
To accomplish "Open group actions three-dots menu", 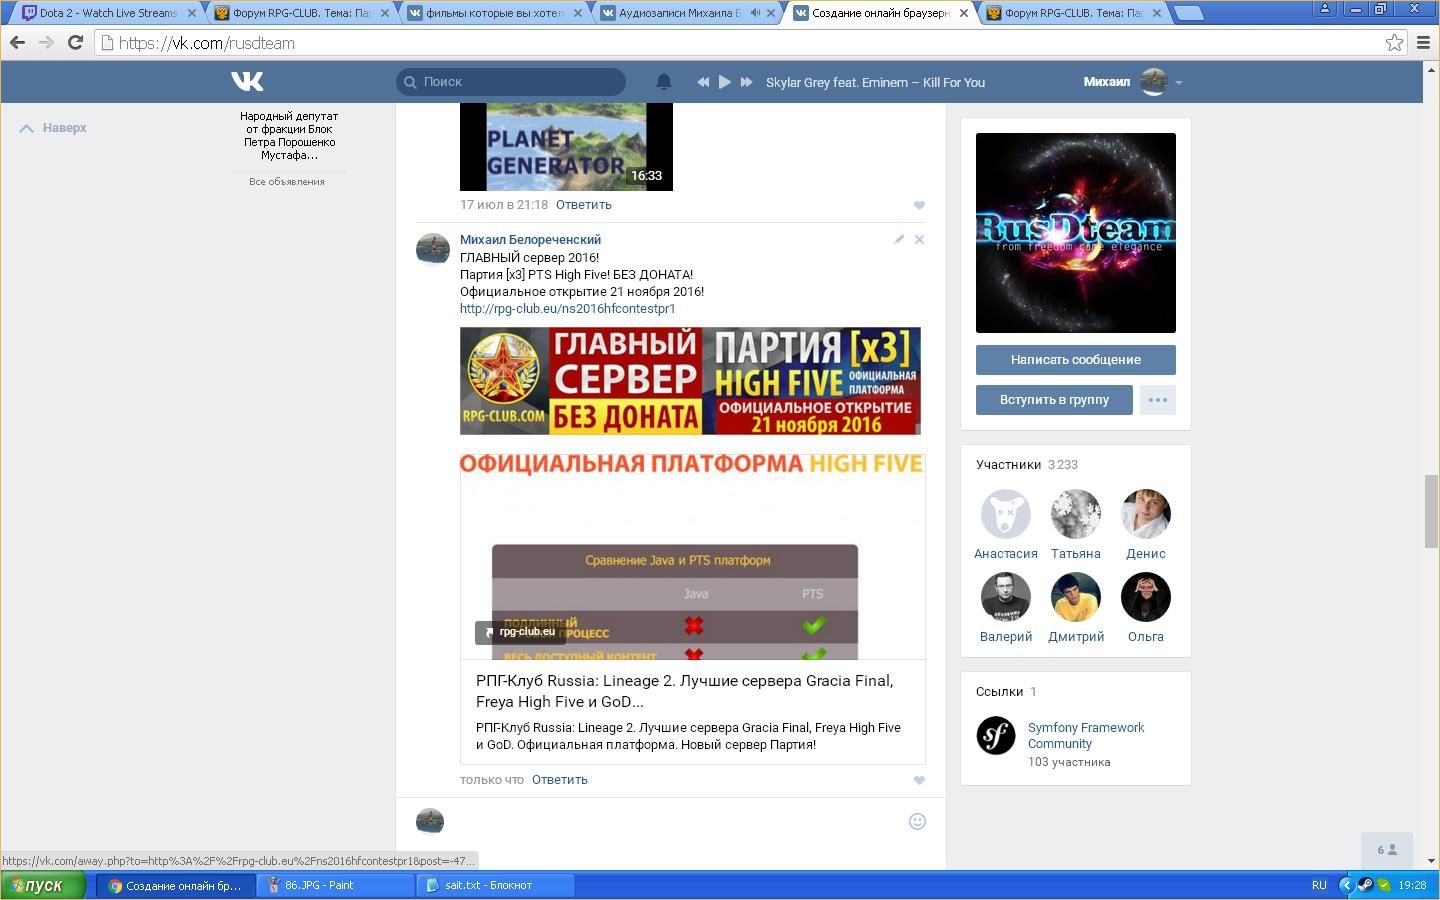I will [1157, 400].
